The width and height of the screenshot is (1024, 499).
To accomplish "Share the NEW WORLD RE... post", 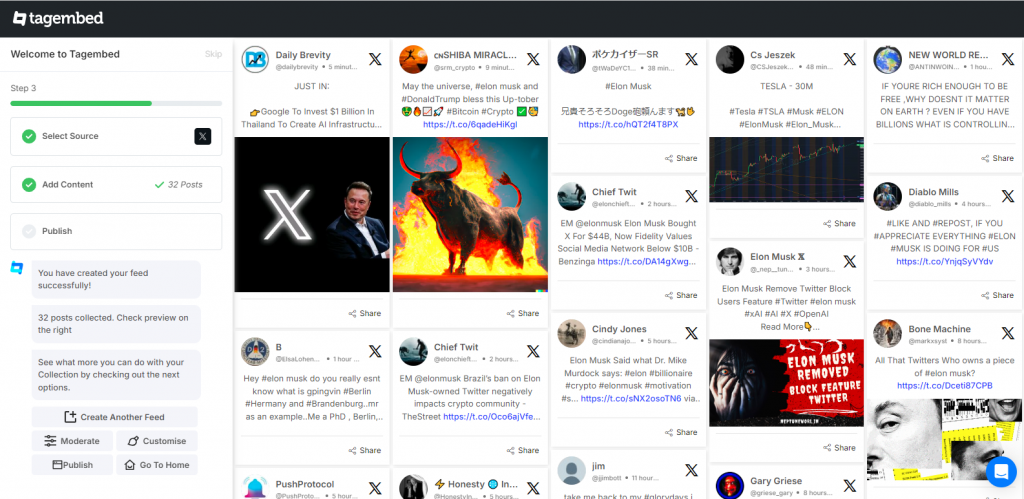I will [997, 158].
